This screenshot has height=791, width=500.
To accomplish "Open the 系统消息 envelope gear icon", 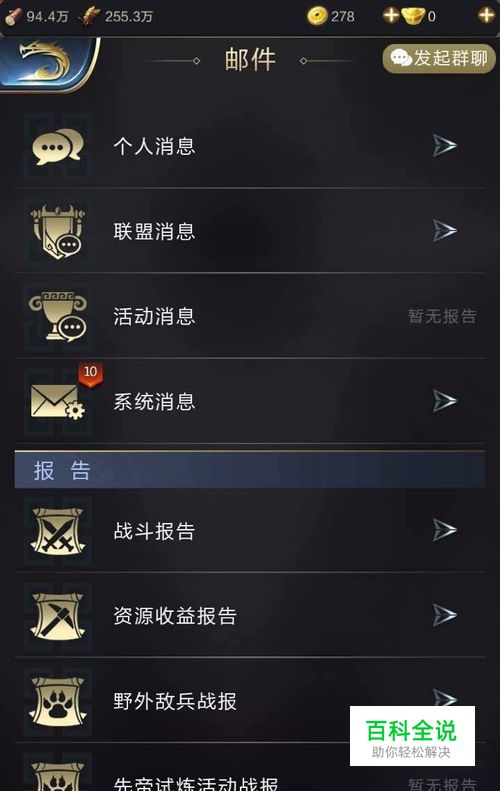I will (x=58, y=402).
